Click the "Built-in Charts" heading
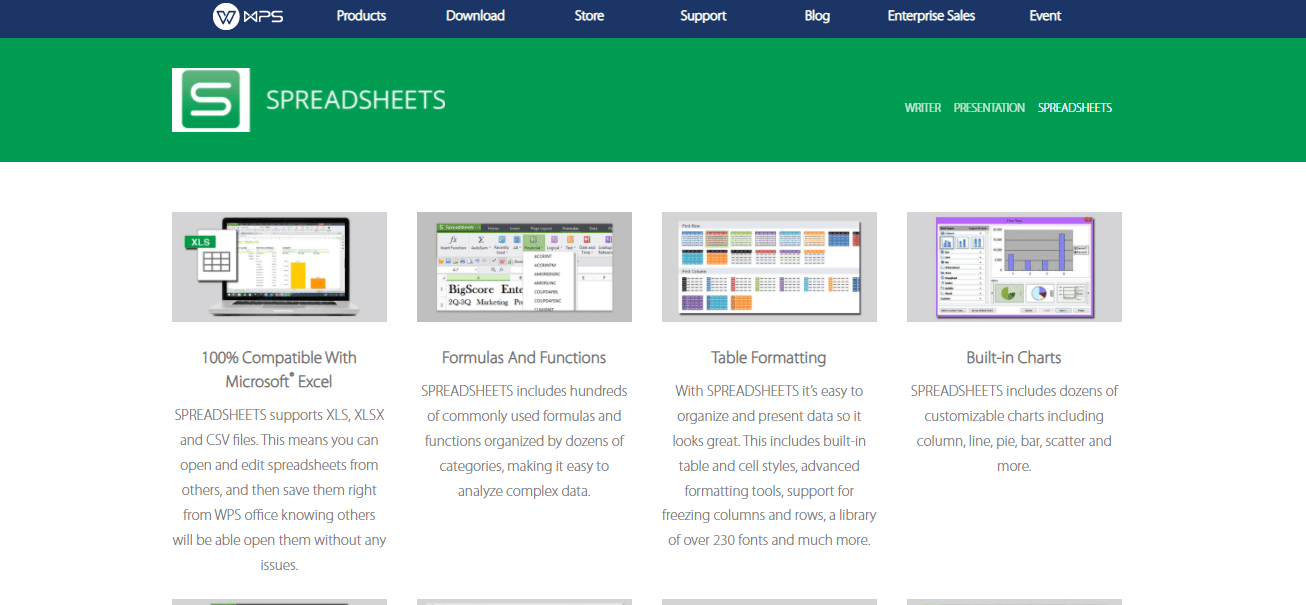This screenshot has width=1306, height=605. (x=1014, y=358)
